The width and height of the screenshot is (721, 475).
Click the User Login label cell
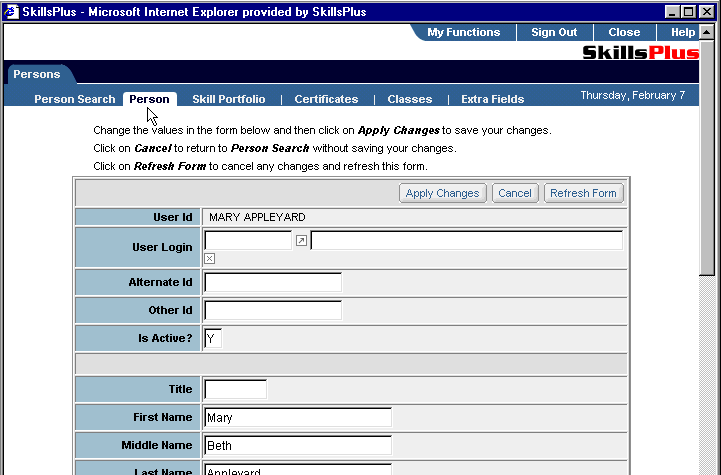(137, 247)
